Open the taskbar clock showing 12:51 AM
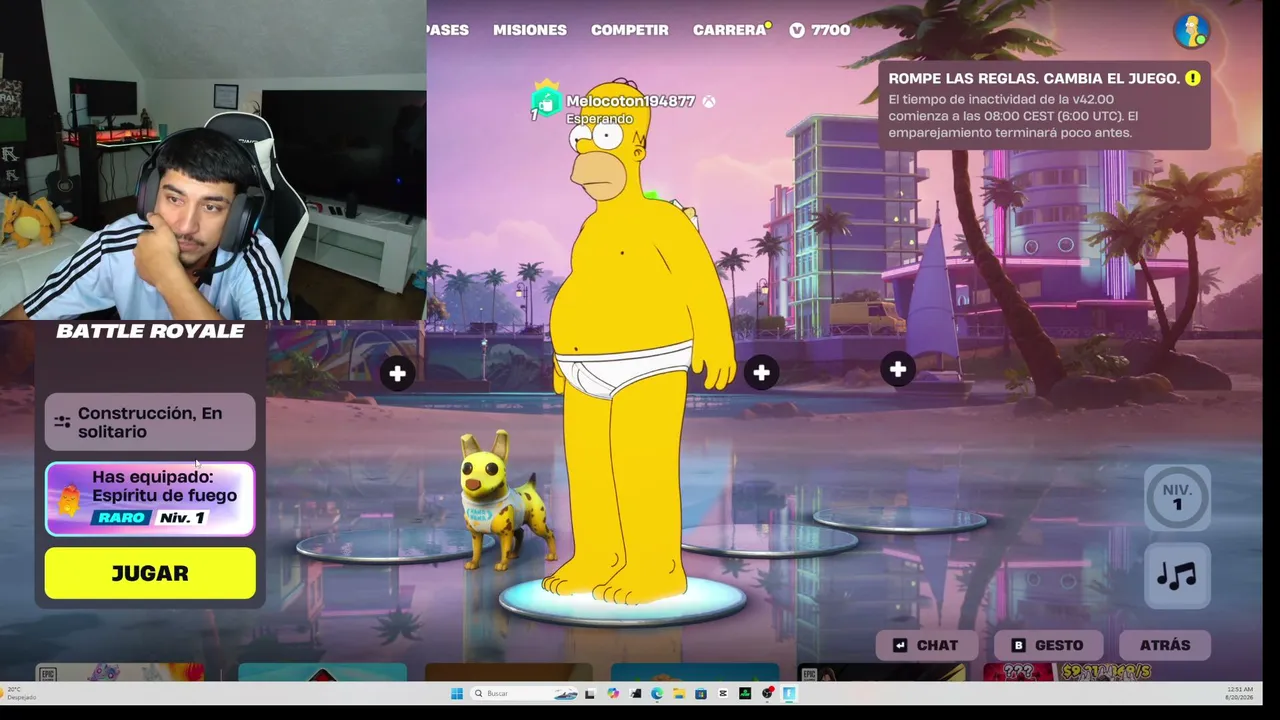Viewport: 1280px width, 720px height. click(x=1240, y=693)
